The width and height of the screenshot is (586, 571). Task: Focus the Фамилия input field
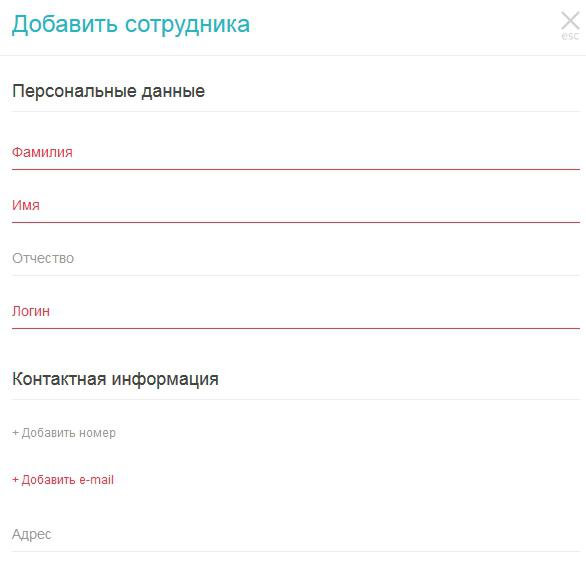296,153
